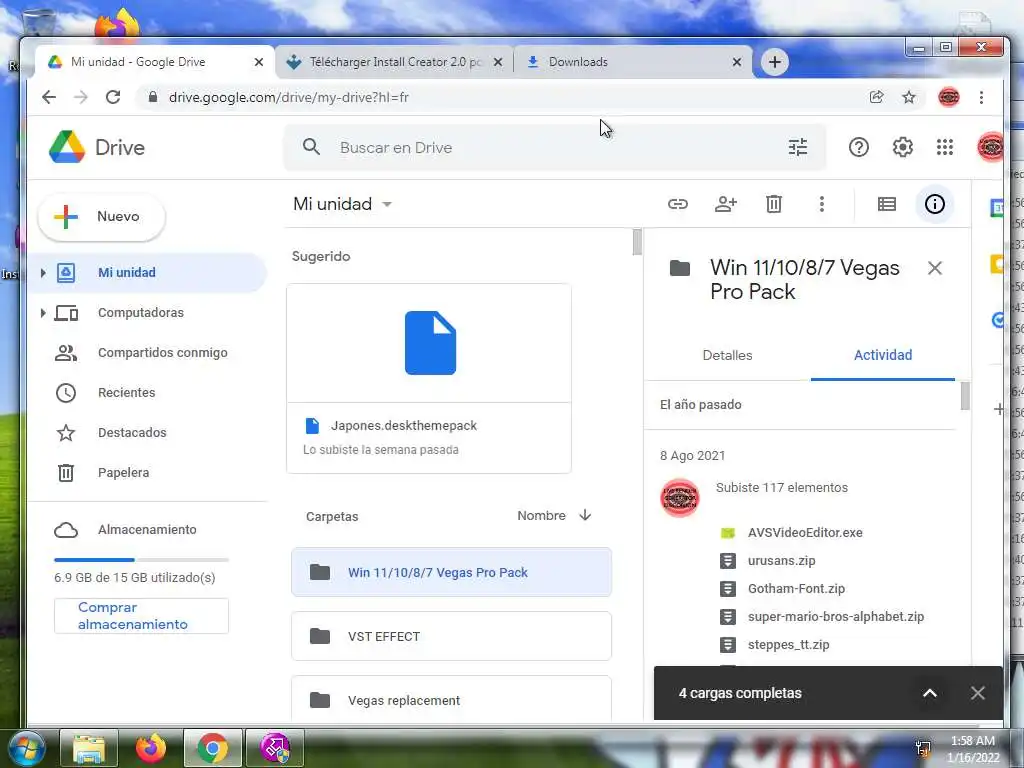Reload the page in Chrome
Screen dimensions: 1024x768
(113, 97)
